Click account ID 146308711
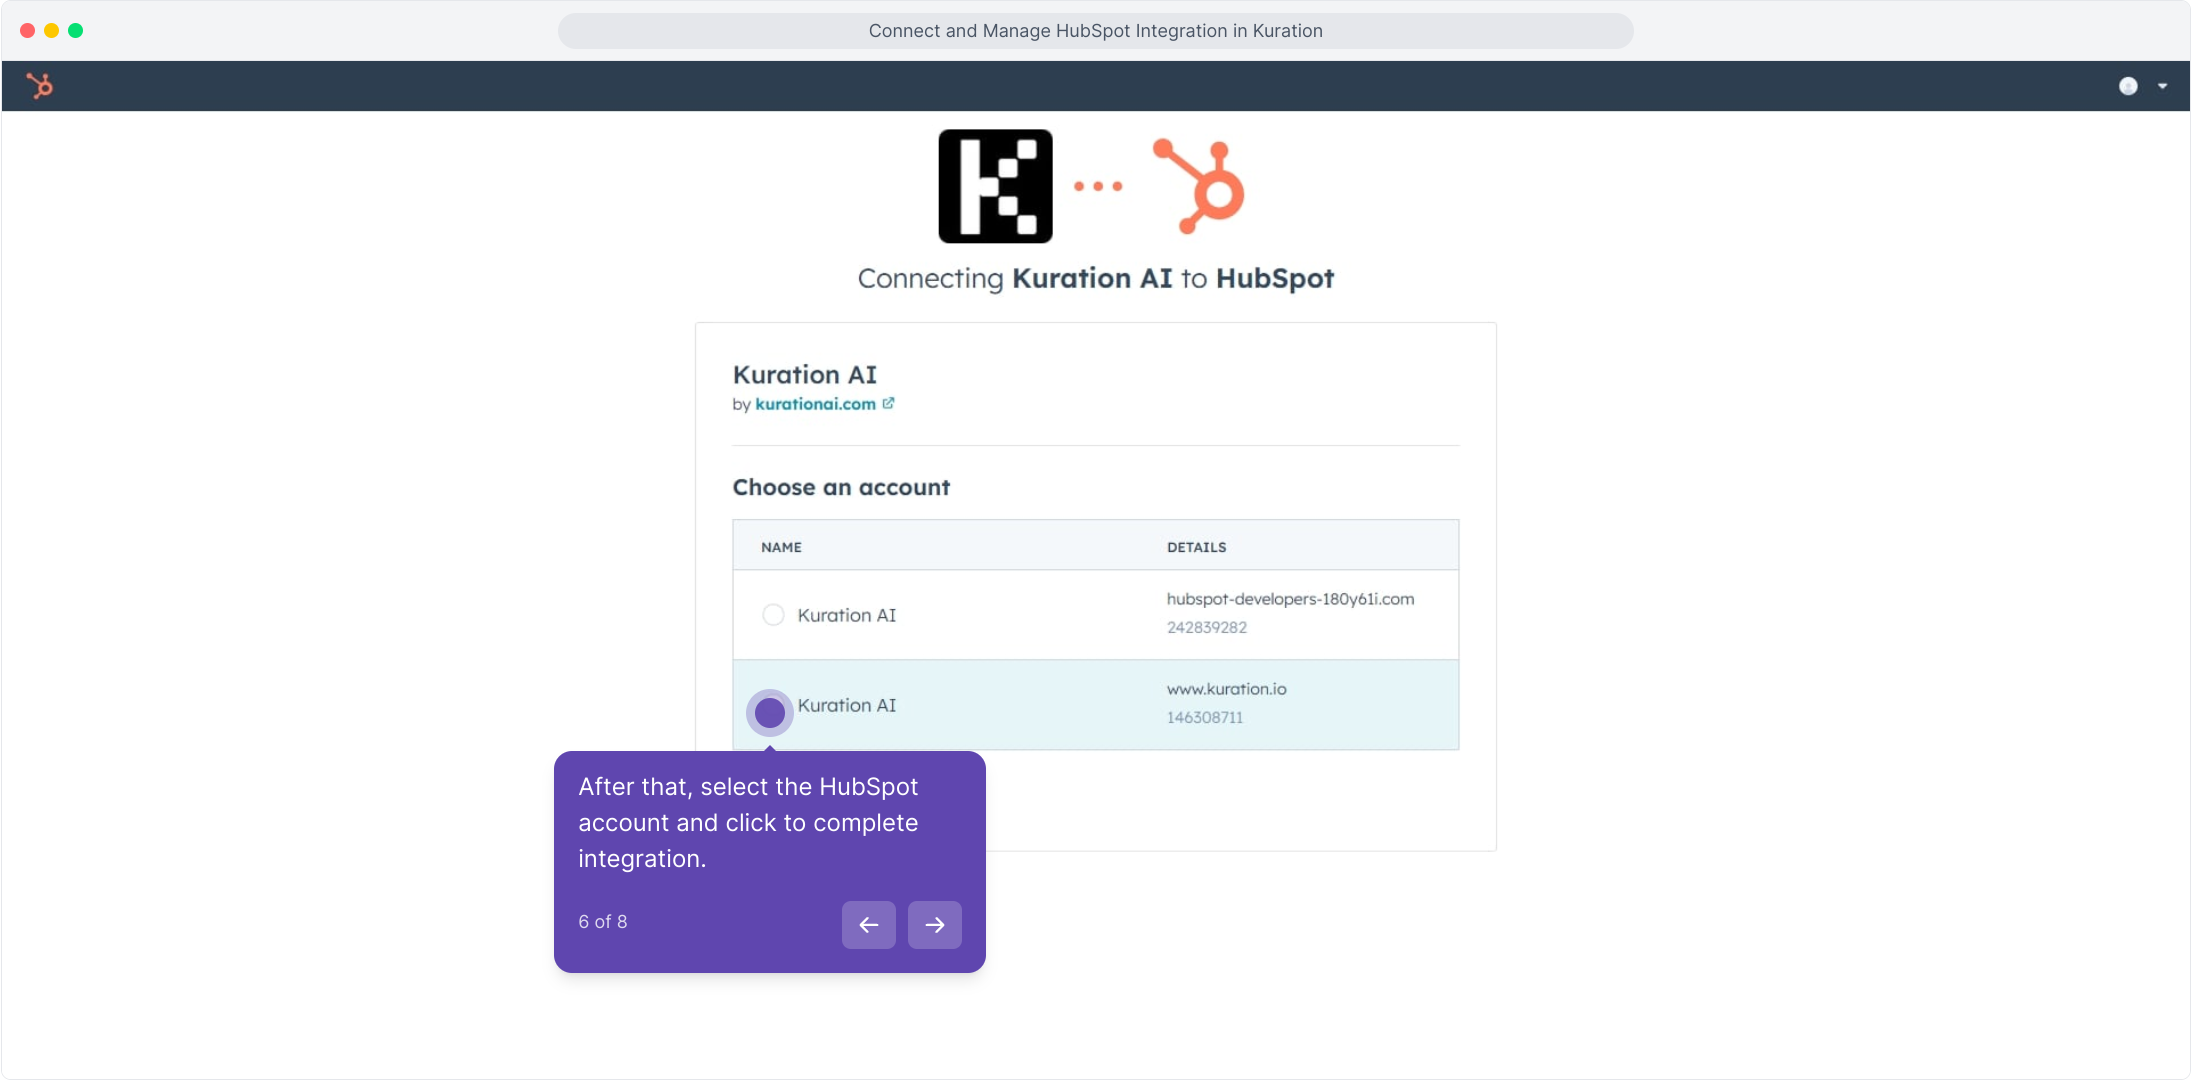 (1204, 717)
